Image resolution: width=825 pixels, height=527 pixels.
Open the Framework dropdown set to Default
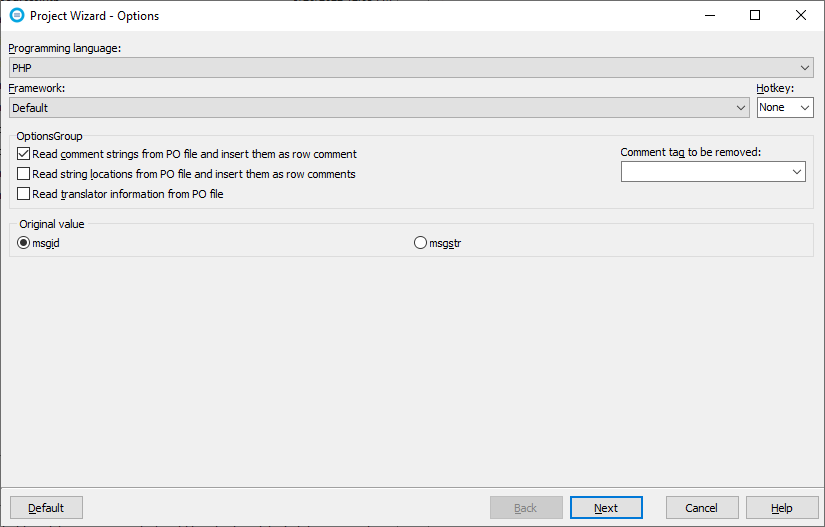[x=379, y=108]
